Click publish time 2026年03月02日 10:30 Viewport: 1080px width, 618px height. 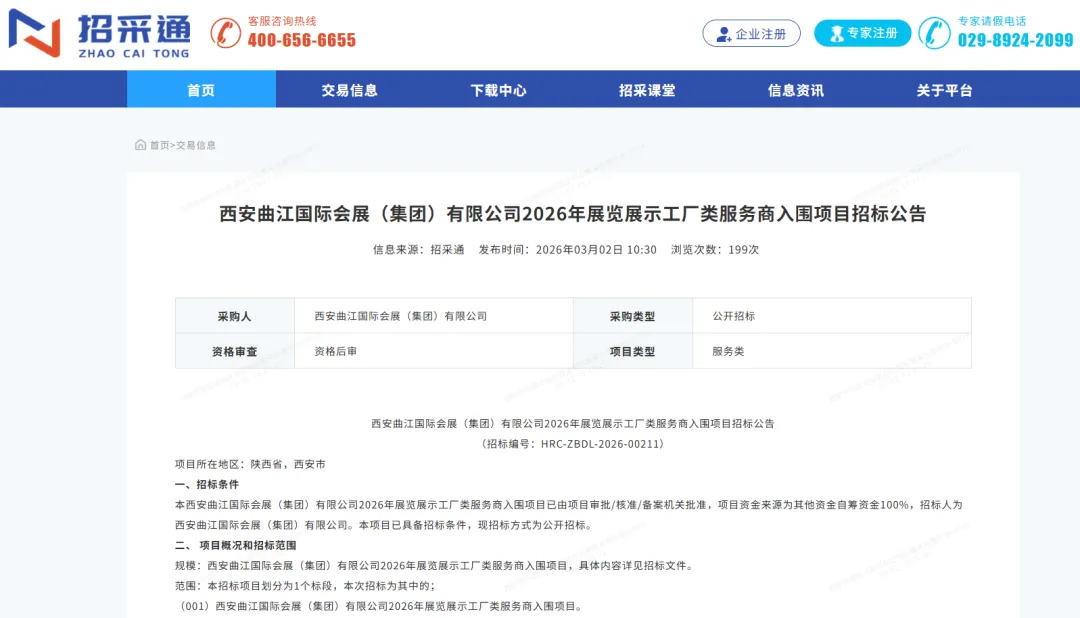tap(568, 249)
